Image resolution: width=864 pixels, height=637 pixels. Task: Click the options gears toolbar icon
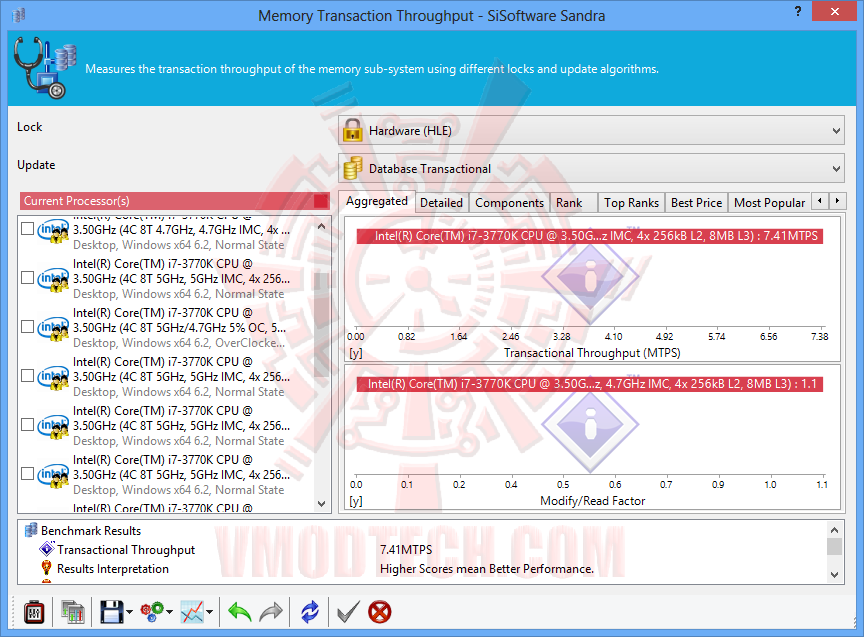pos(152,612)
